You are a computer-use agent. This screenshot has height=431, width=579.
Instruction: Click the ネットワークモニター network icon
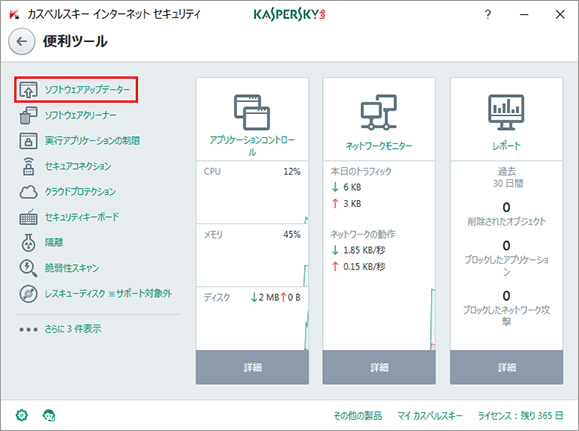click(x=379, y=112)
